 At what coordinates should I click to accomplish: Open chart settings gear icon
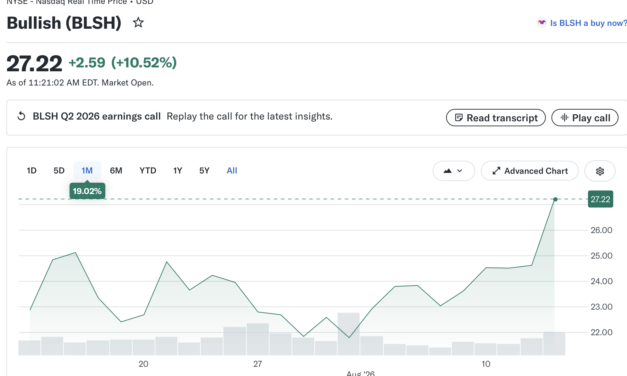[x=599, y=171]
